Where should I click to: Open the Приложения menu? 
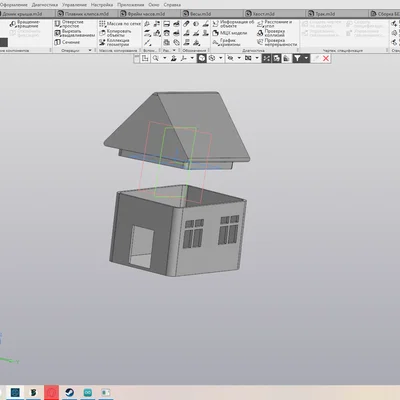tap(131, 5)
